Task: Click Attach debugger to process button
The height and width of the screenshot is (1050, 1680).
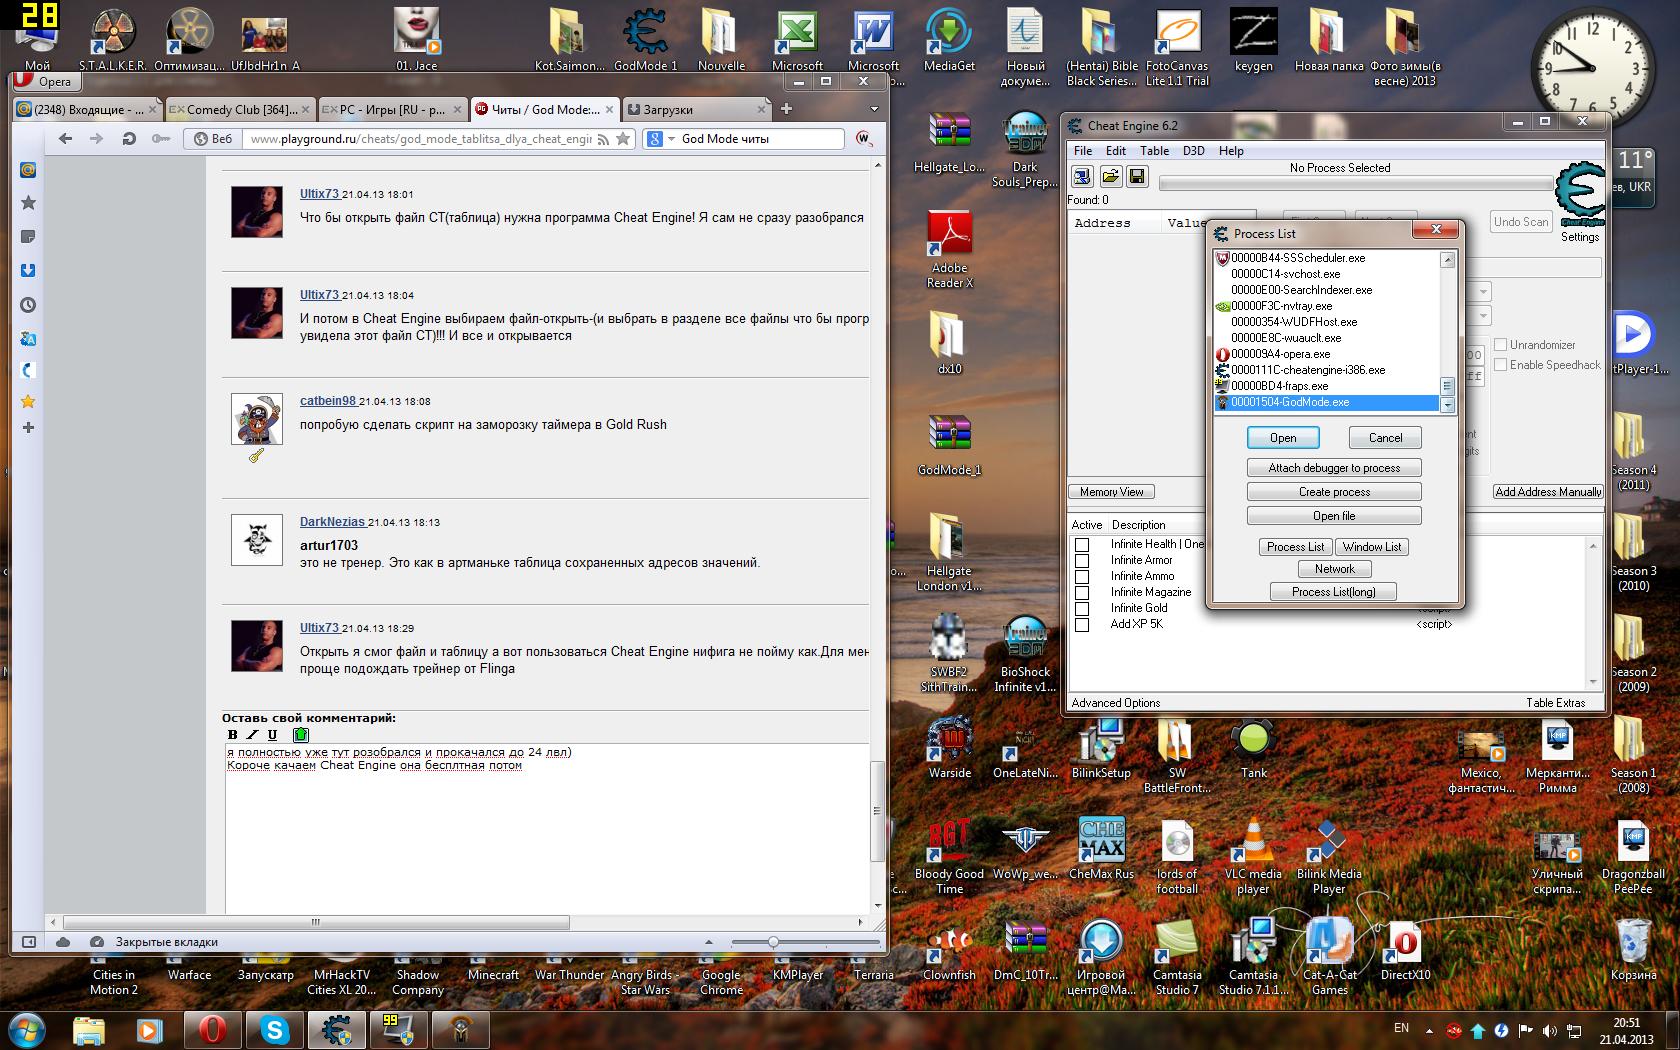Action: [1334, 468]
